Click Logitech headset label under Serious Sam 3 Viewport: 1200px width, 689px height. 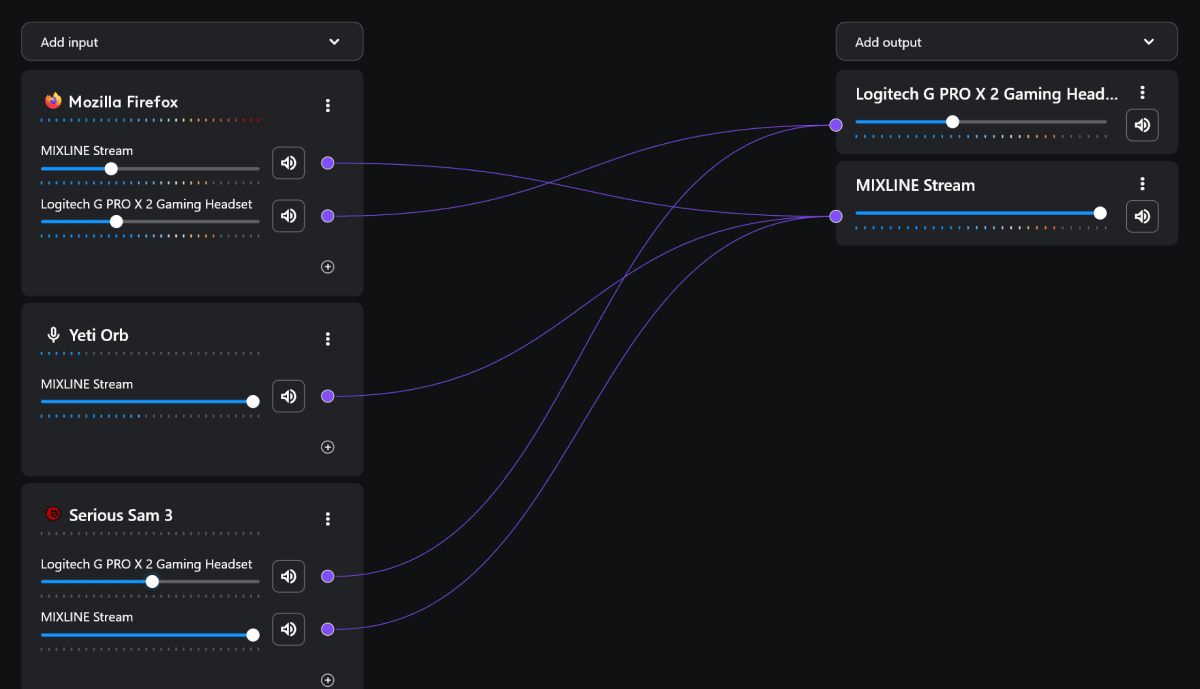point(146,564)
